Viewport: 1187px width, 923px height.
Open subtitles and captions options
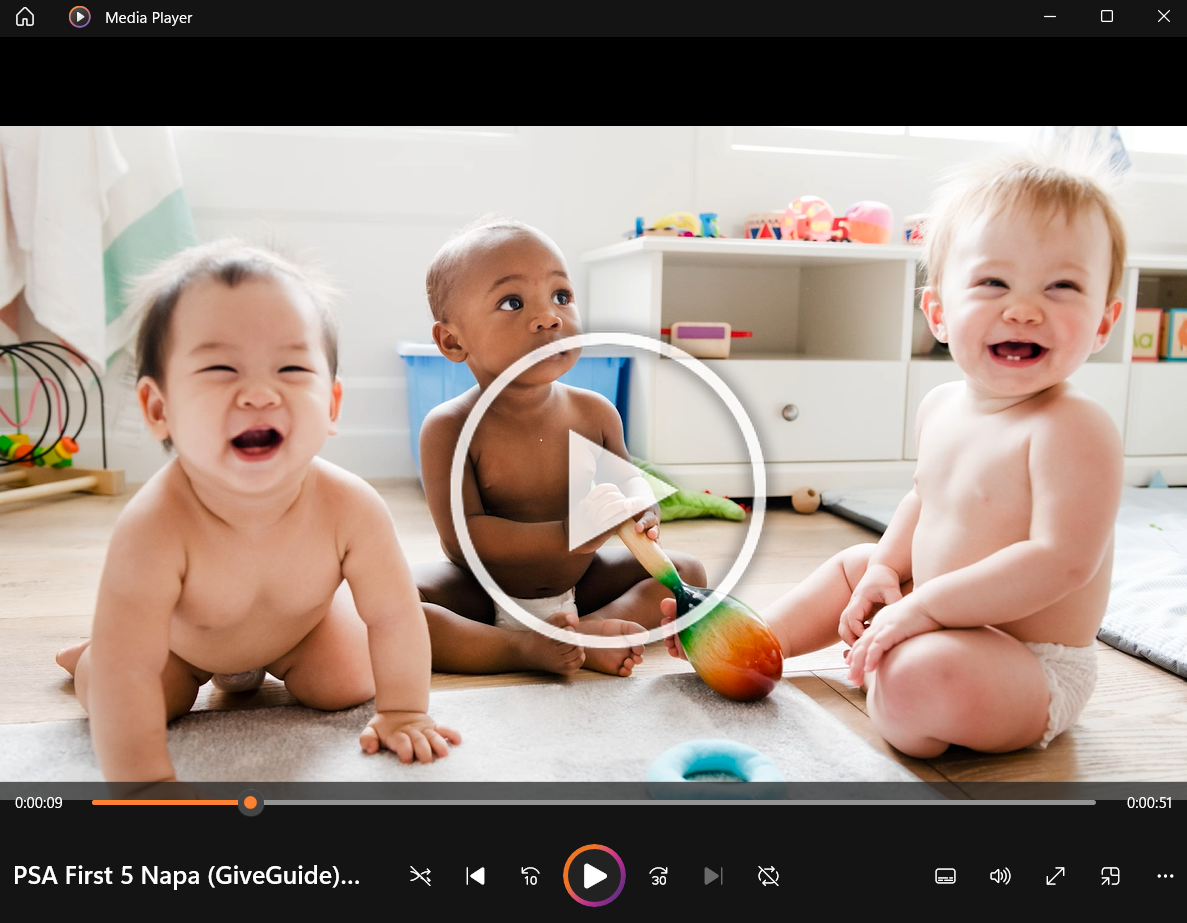click(946, 876)
